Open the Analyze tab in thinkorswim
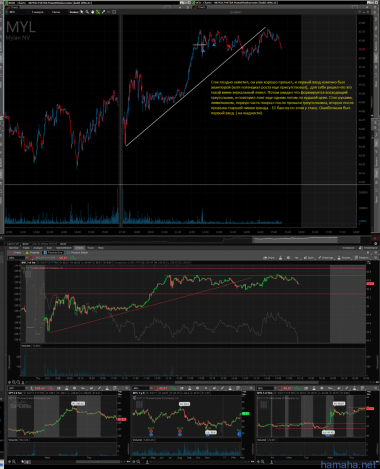Image resolution: width=380 pixels, height=469 pixels. pos(38,248)
